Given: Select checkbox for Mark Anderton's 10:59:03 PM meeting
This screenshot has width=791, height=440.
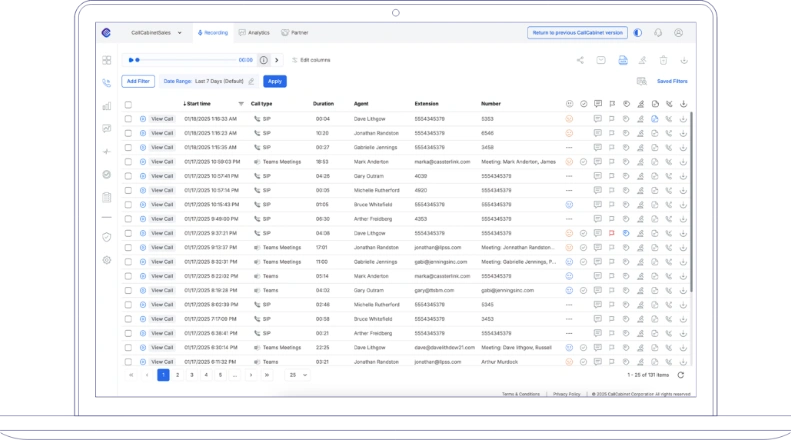Looking at the screenshot, I should [128, 161].
